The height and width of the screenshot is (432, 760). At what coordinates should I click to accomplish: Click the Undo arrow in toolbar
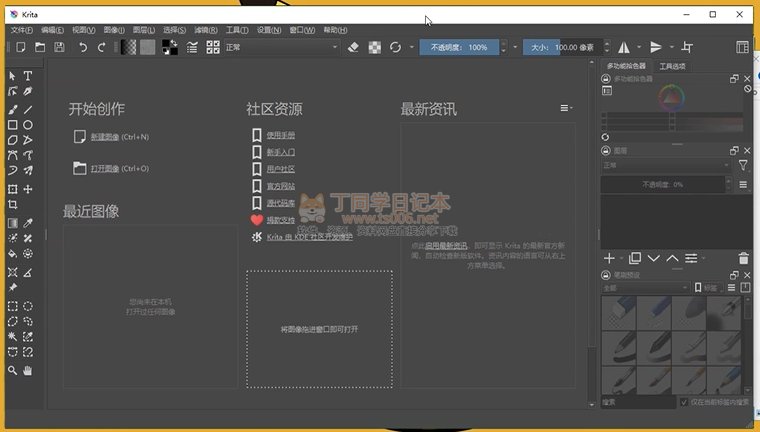click(x=83, y=47)
